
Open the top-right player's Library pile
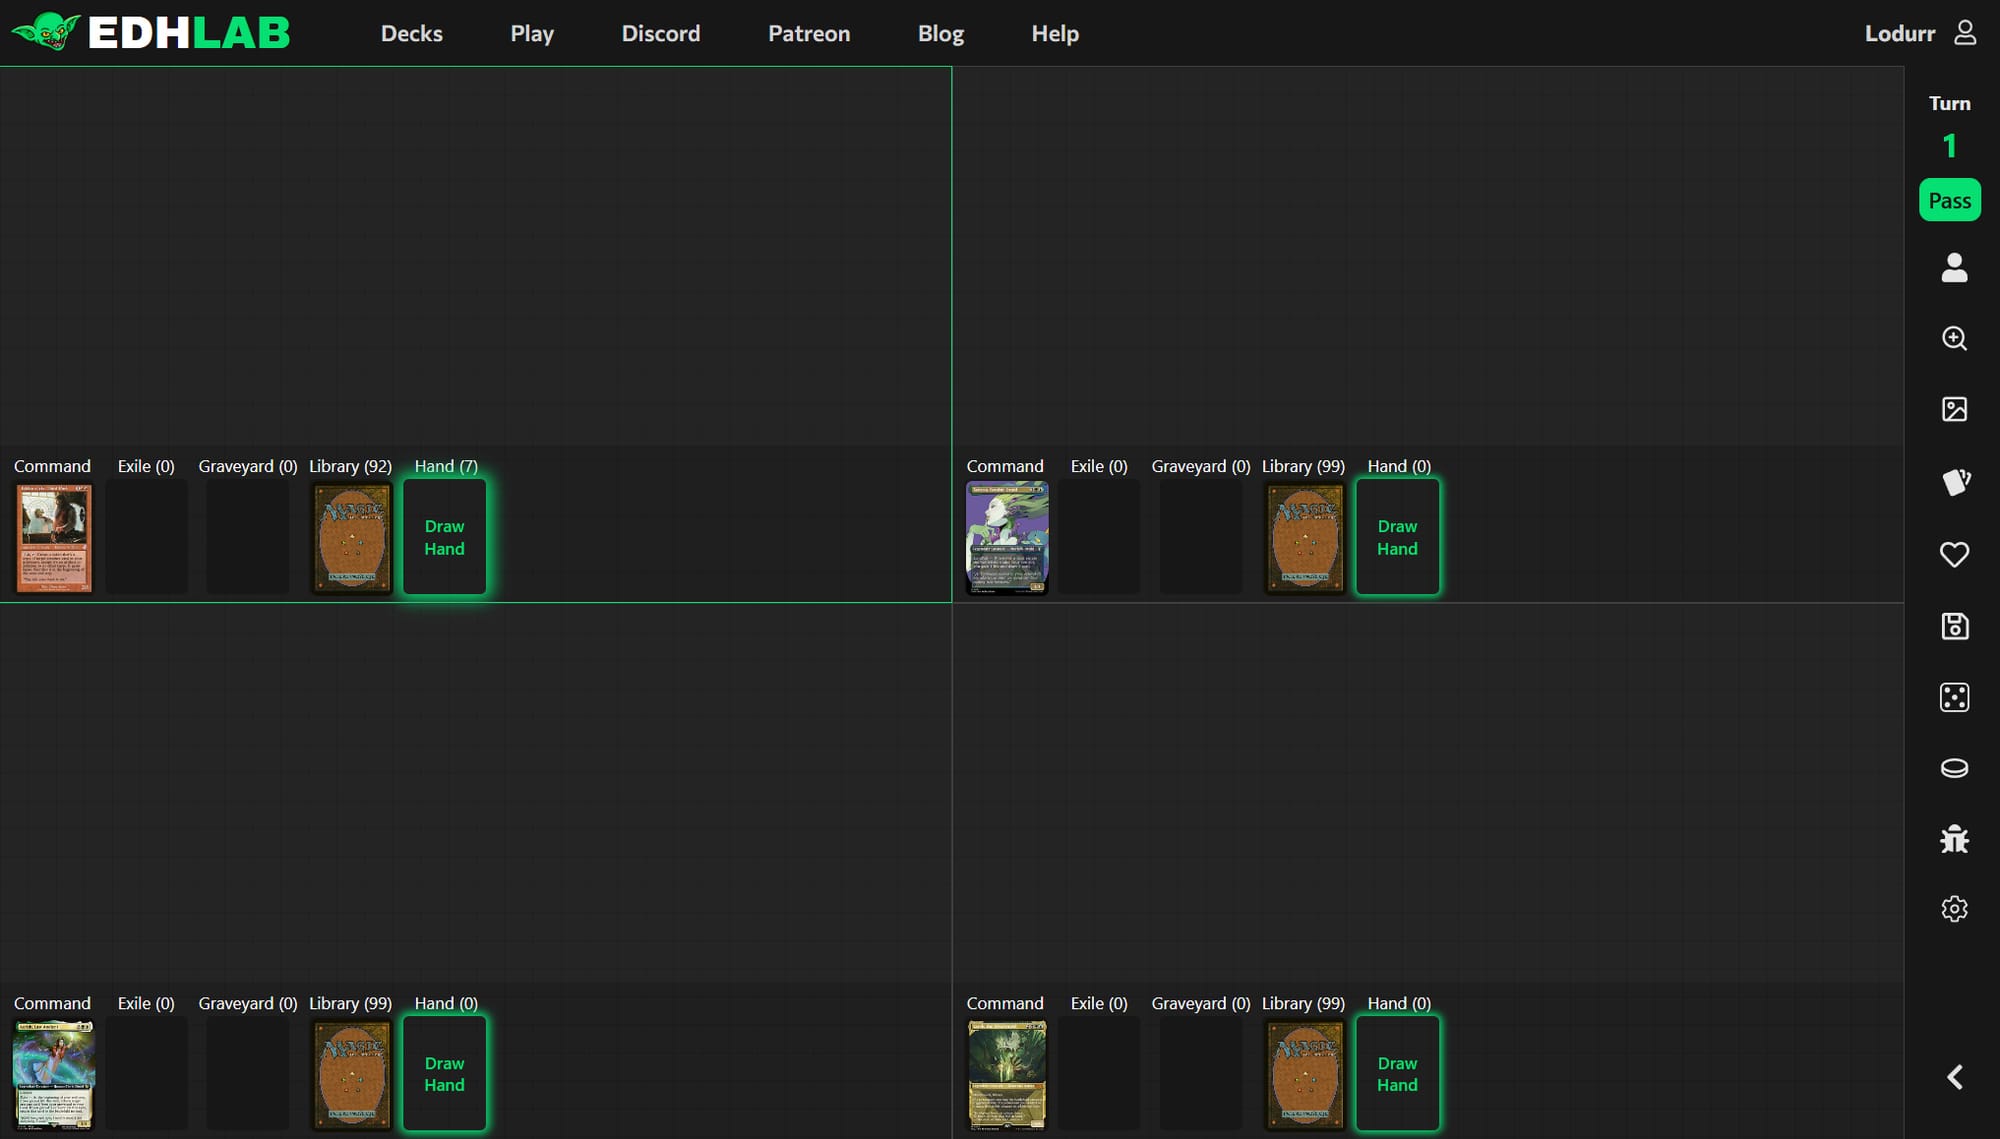(x=1304, y=537)
